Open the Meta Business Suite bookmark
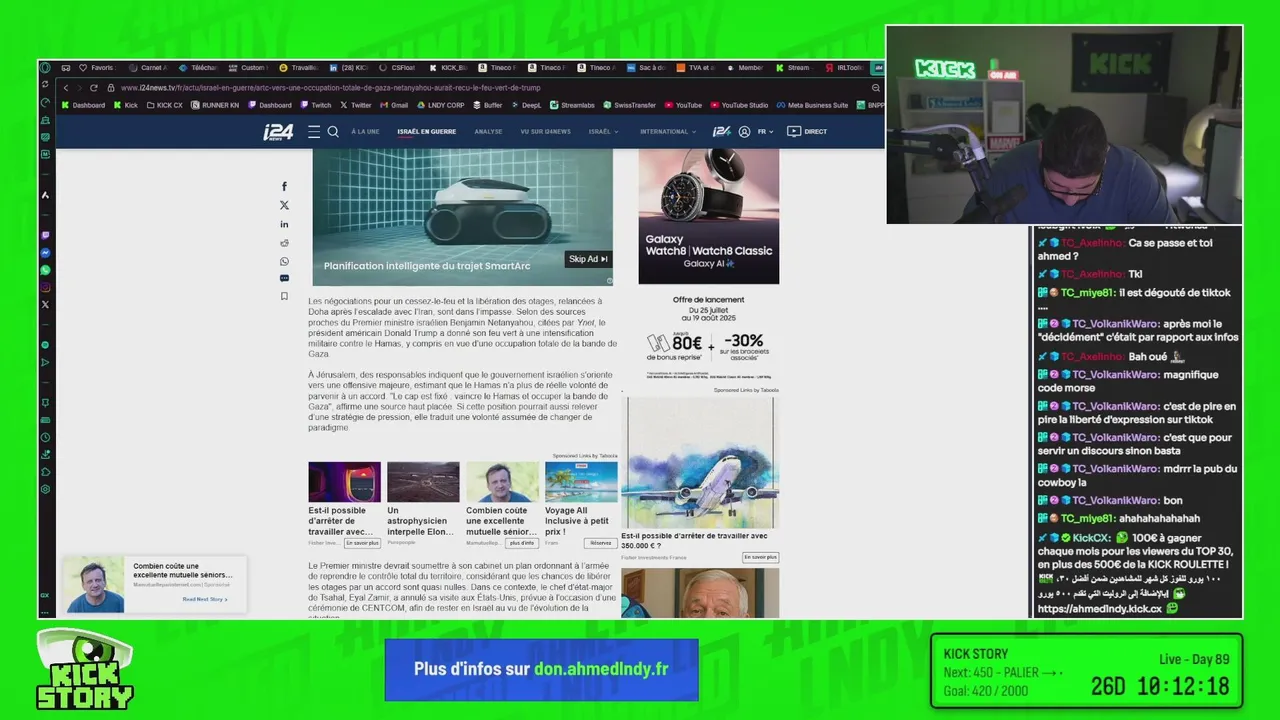This screenshot has width=1280, height=720. click(x=812, y=105)
